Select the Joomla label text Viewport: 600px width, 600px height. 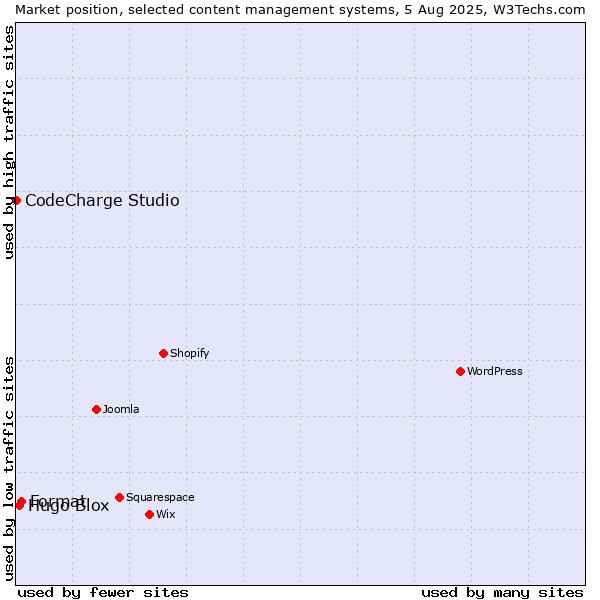tap(121, 409)
